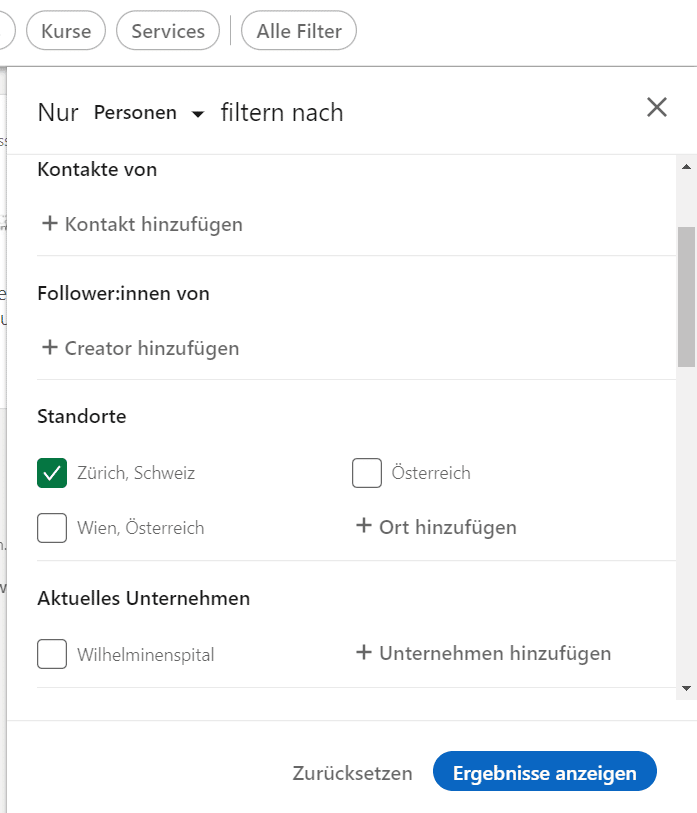Click the vertical scrollbar thumb
The image size is (697, 813).
point(686,296)
